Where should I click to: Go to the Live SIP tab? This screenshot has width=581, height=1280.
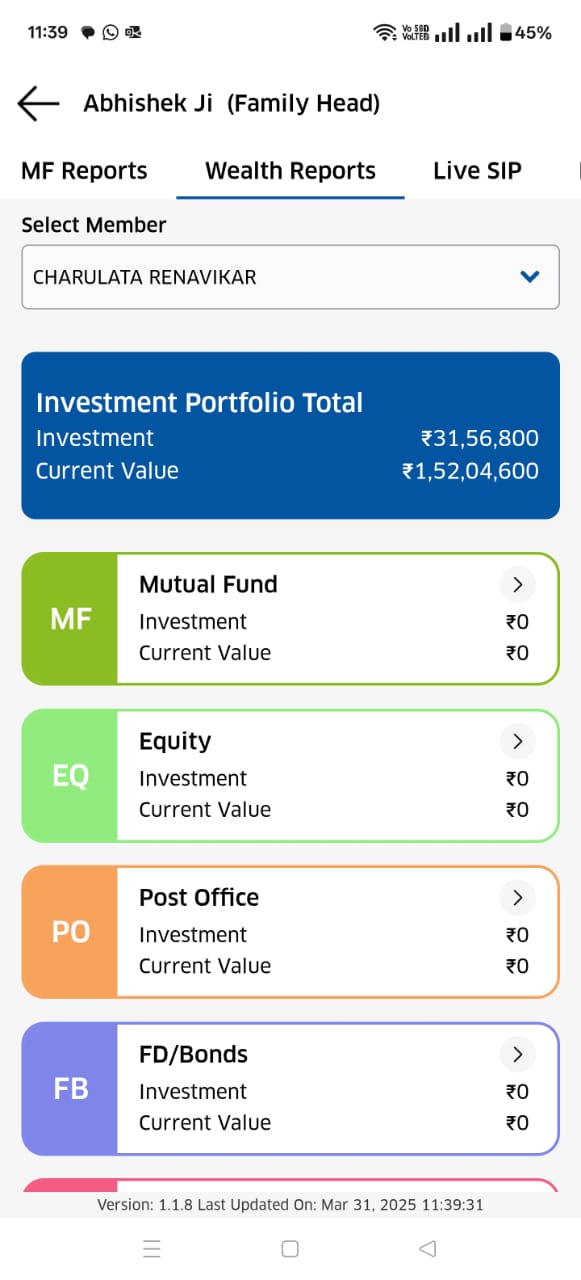coord(477,171)
